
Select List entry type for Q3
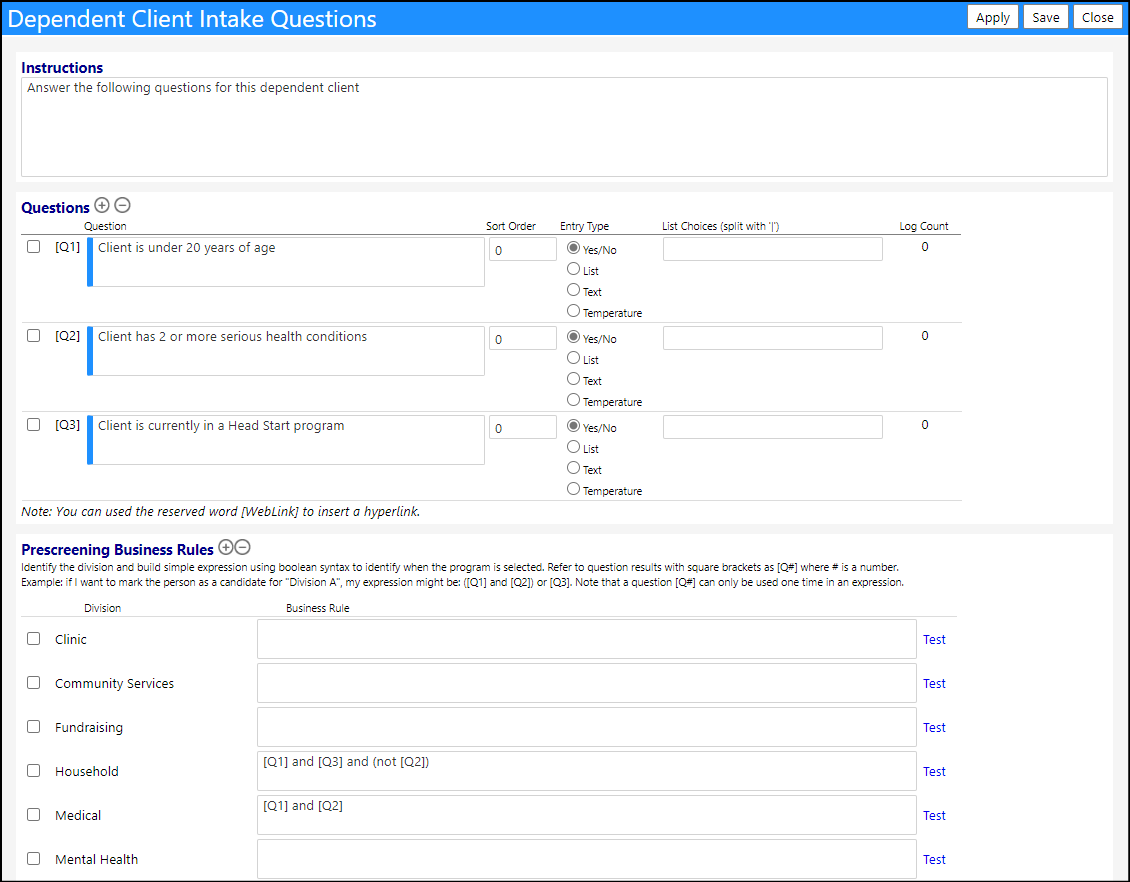tap(574, 447)
